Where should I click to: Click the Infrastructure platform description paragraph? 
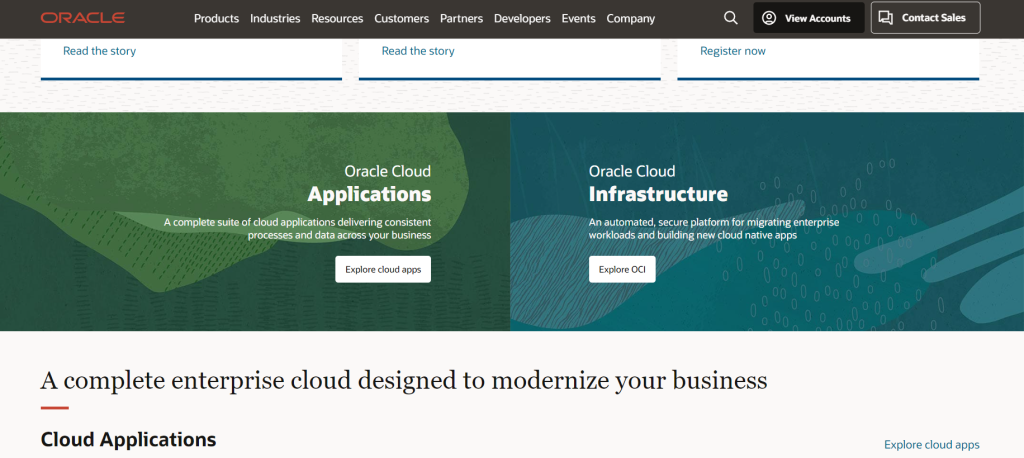pos(714,229)
